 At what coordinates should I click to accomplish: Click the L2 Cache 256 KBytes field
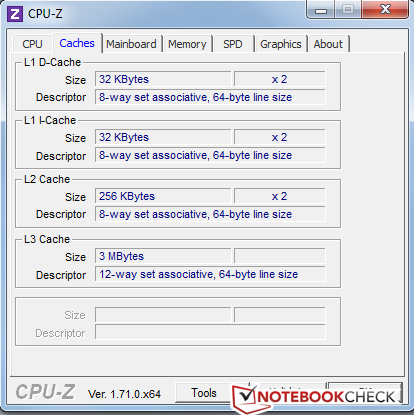pyautogui.click(x=163, y=196)
